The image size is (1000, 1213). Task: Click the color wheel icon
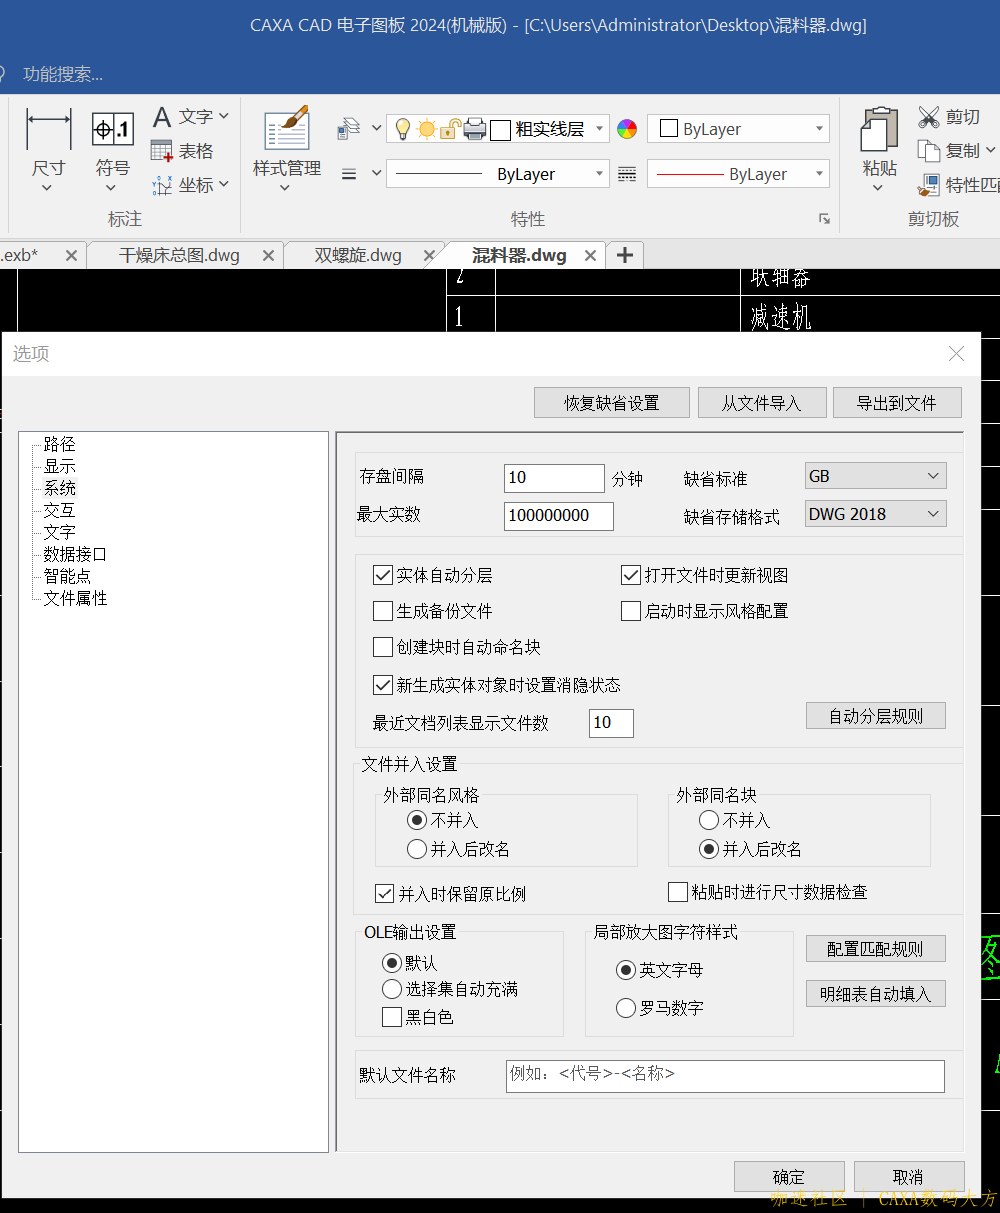pyautogui.click(x=627, y=129)
